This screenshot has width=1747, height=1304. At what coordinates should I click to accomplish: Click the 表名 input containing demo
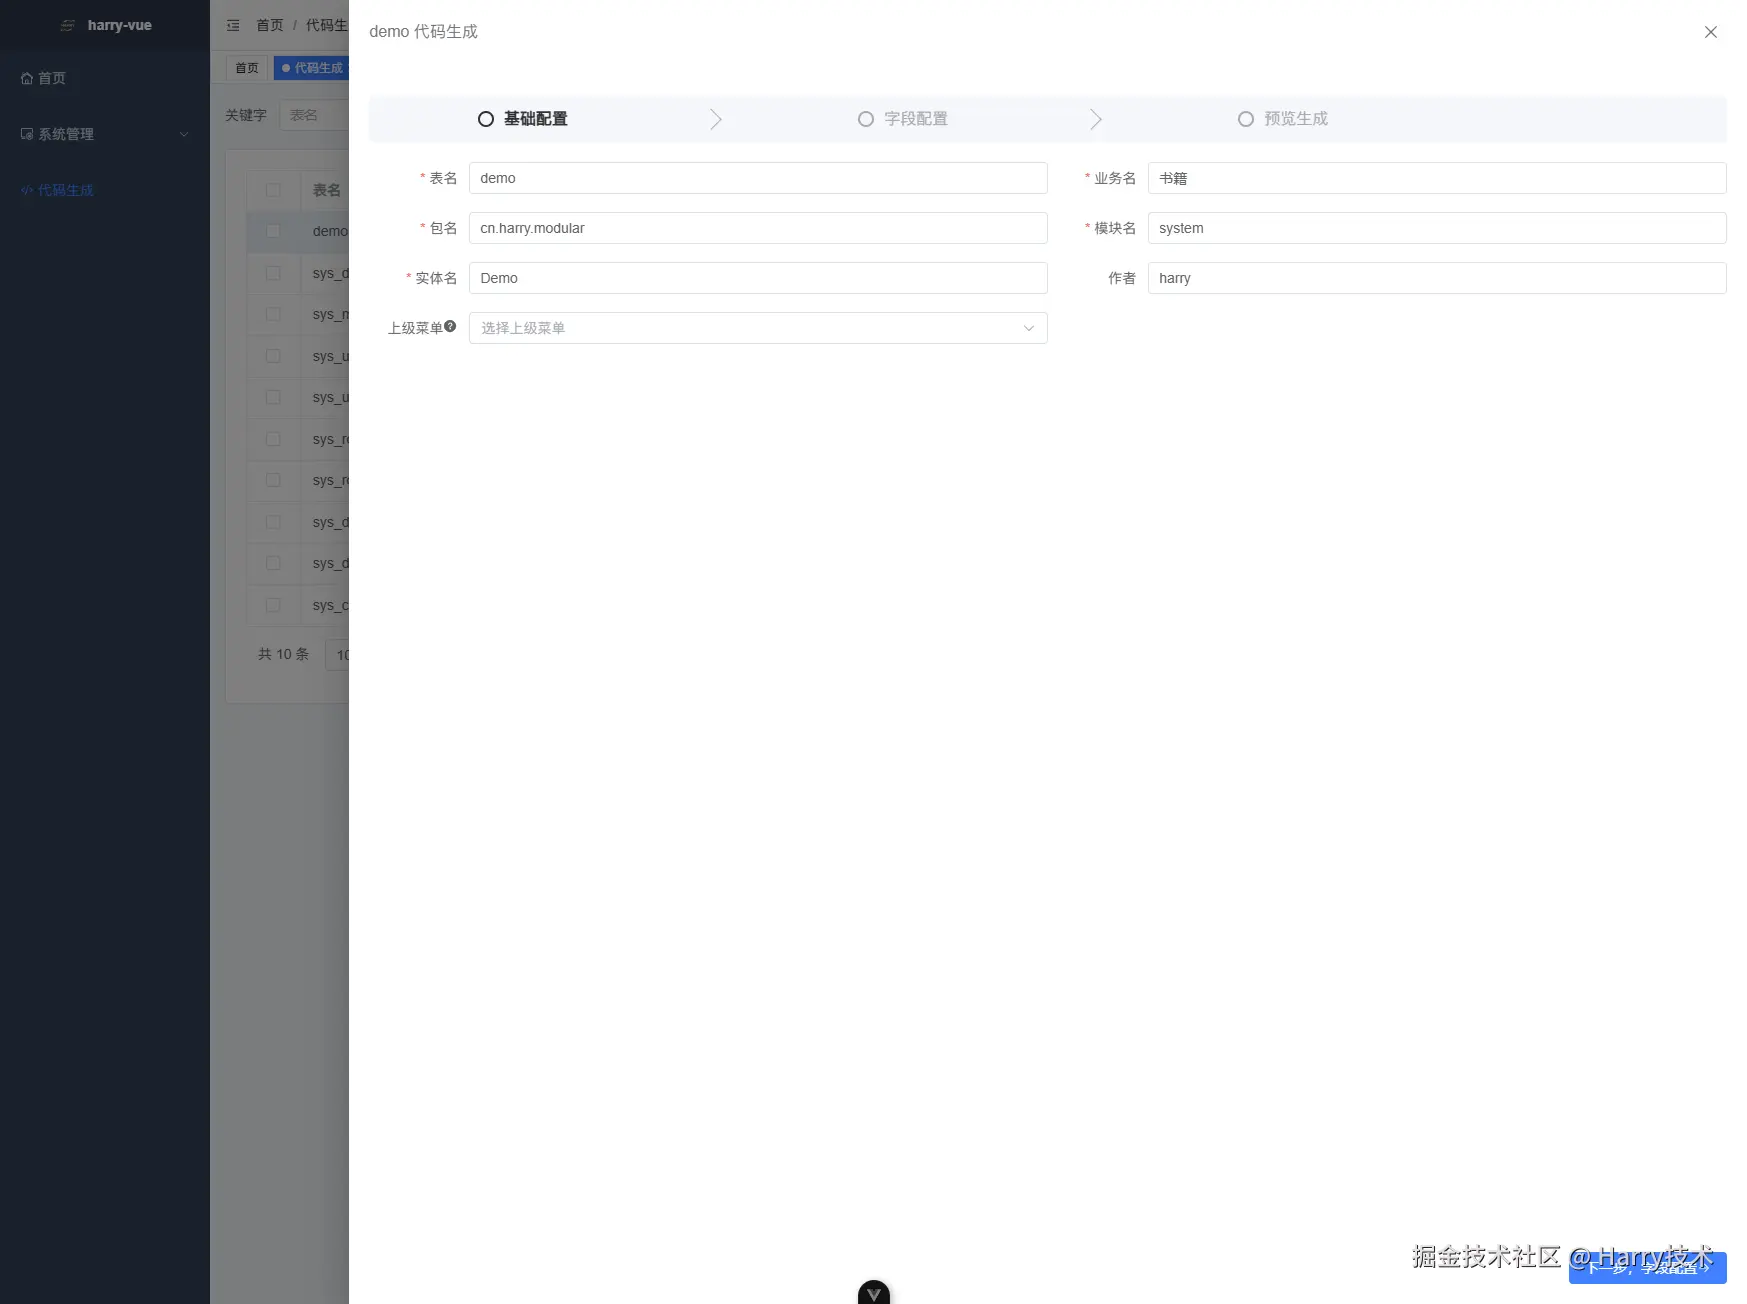tap(758, 178)
